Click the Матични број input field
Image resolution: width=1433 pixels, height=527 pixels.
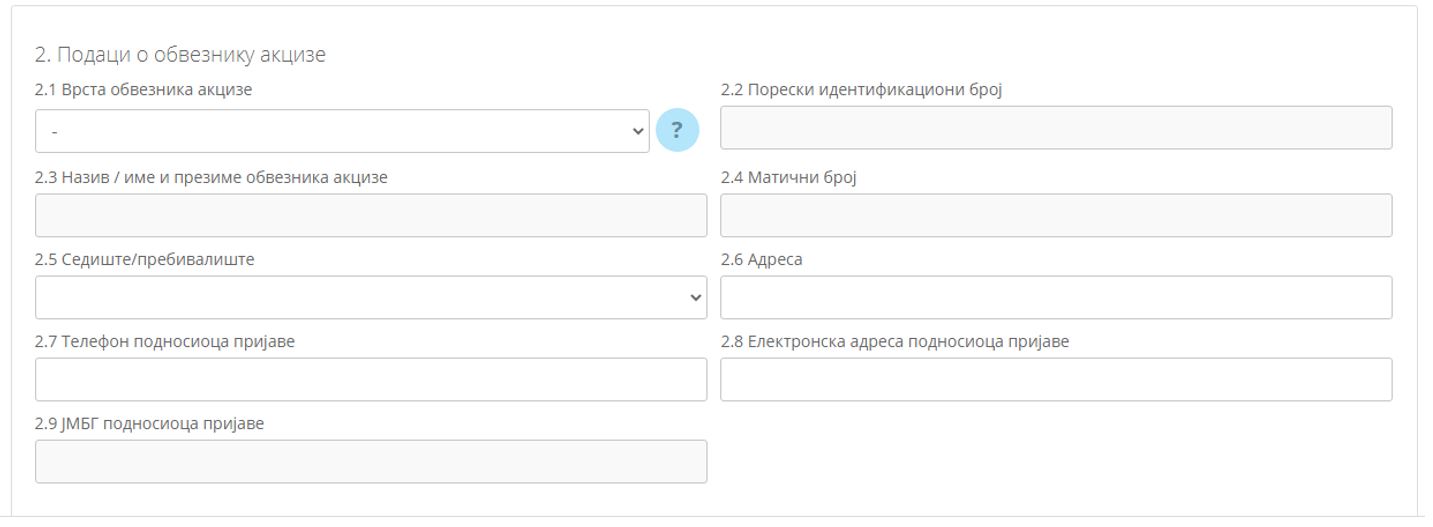pyautogui.click(x=1055, y=215)
